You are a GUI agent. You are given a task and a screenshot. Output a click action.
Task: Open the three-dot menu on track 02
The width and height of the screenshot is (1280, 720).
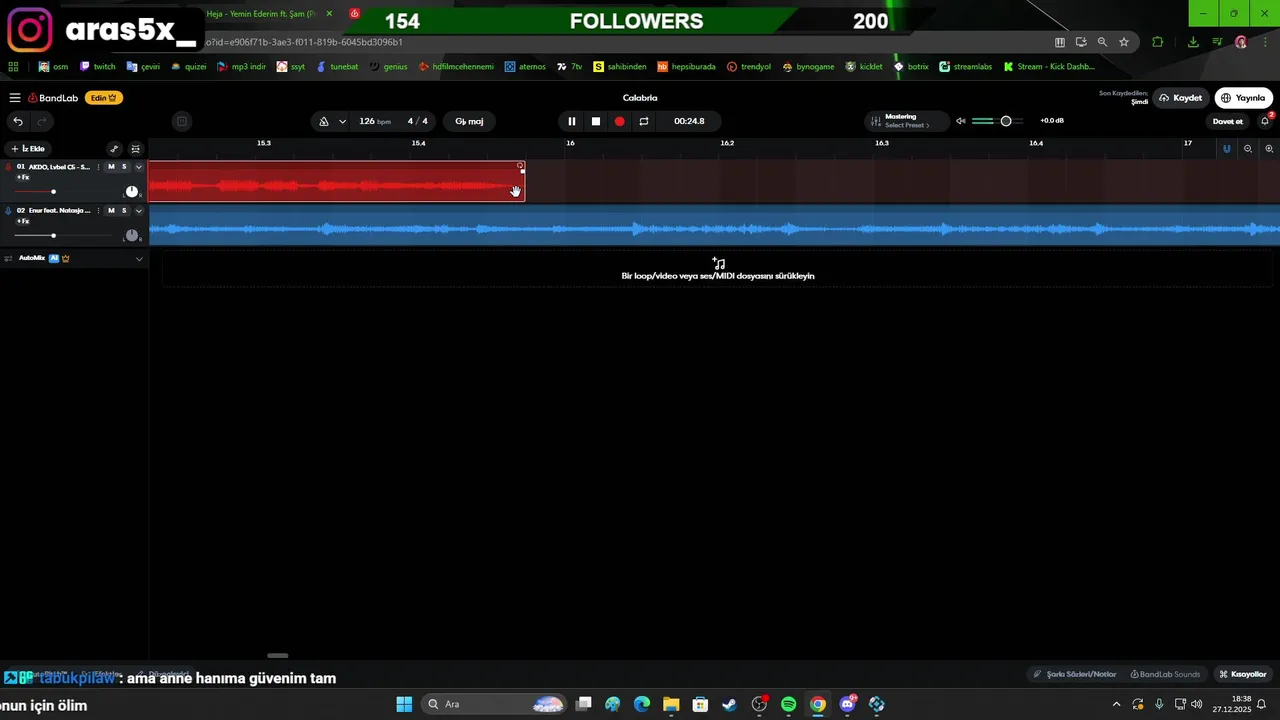[98, 211]
